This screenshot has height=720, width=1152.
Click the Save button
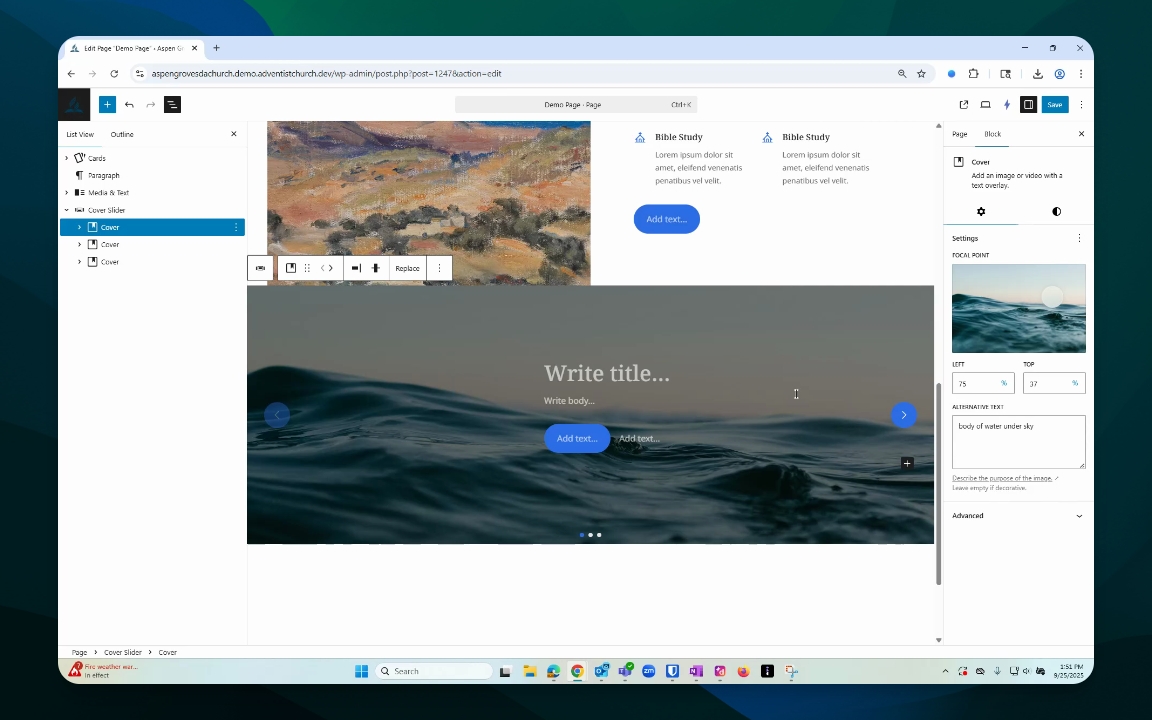(1054, 104)
